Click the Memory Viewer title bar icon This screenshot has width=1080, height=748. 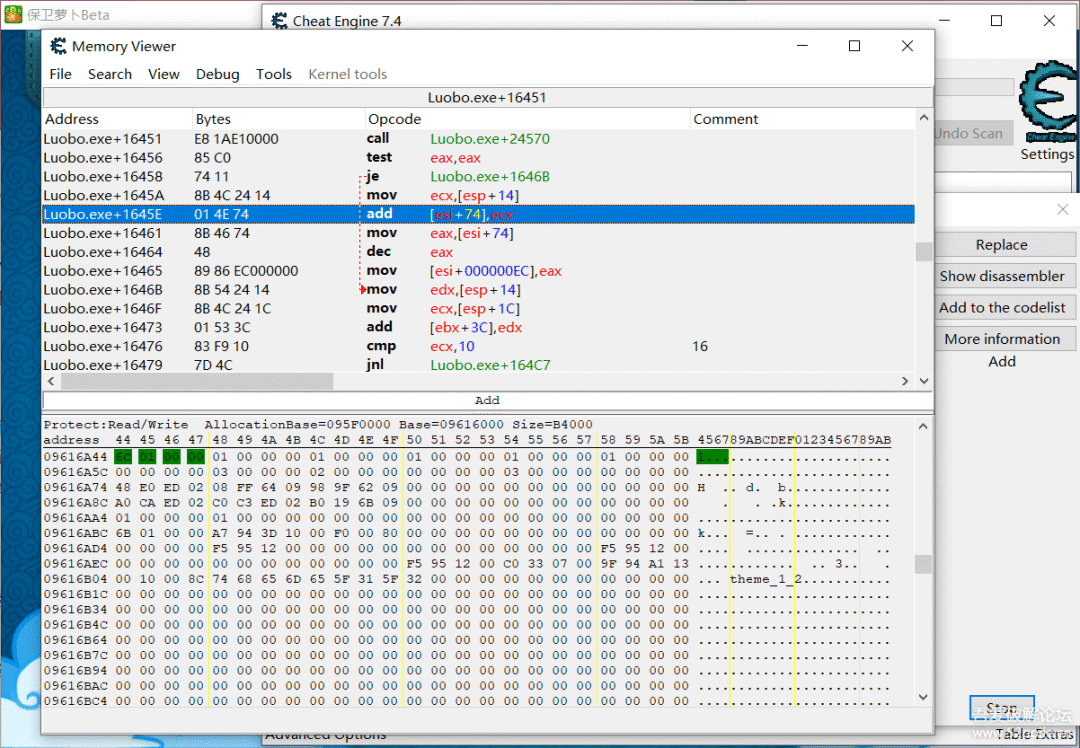tap(59, 46)
